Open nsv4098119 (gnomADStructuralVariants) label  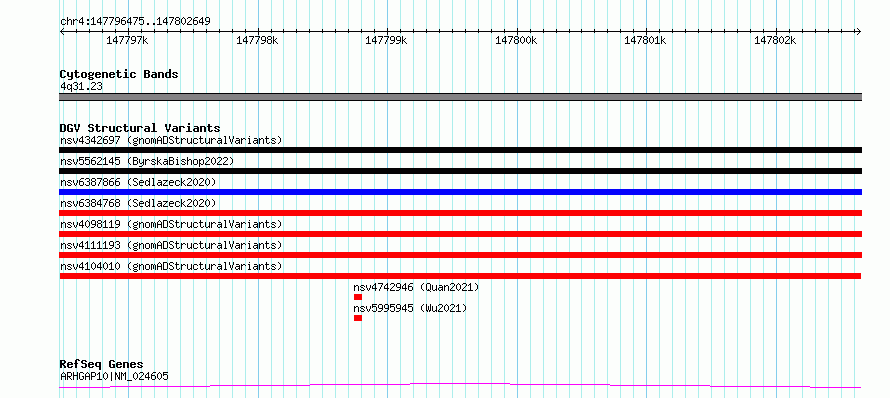click(171, 224)
